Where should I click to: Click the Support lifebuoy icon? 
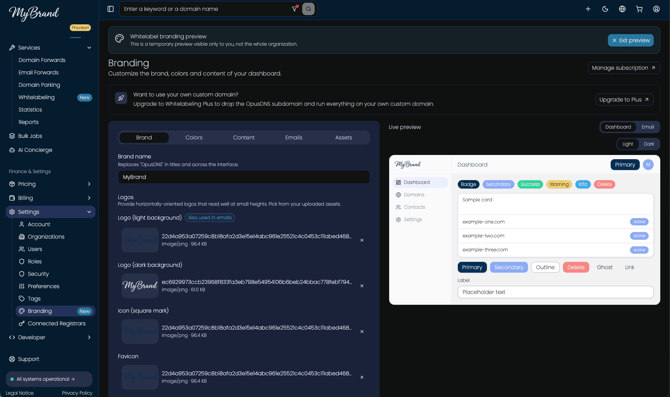click(x=12, y=359)
